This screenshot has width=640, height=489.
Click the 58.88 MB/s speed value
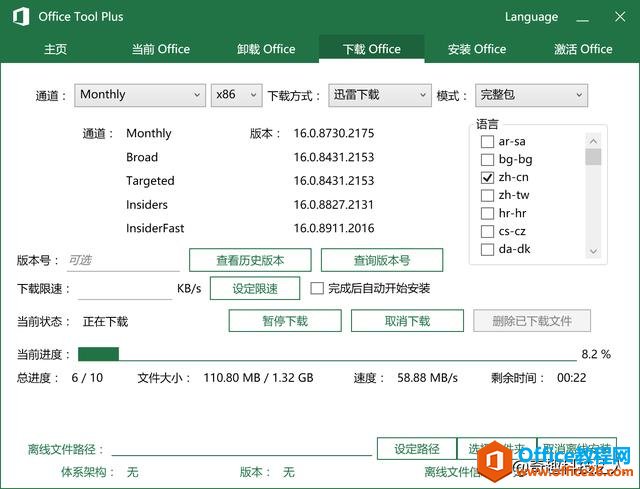tap(427, 378)
